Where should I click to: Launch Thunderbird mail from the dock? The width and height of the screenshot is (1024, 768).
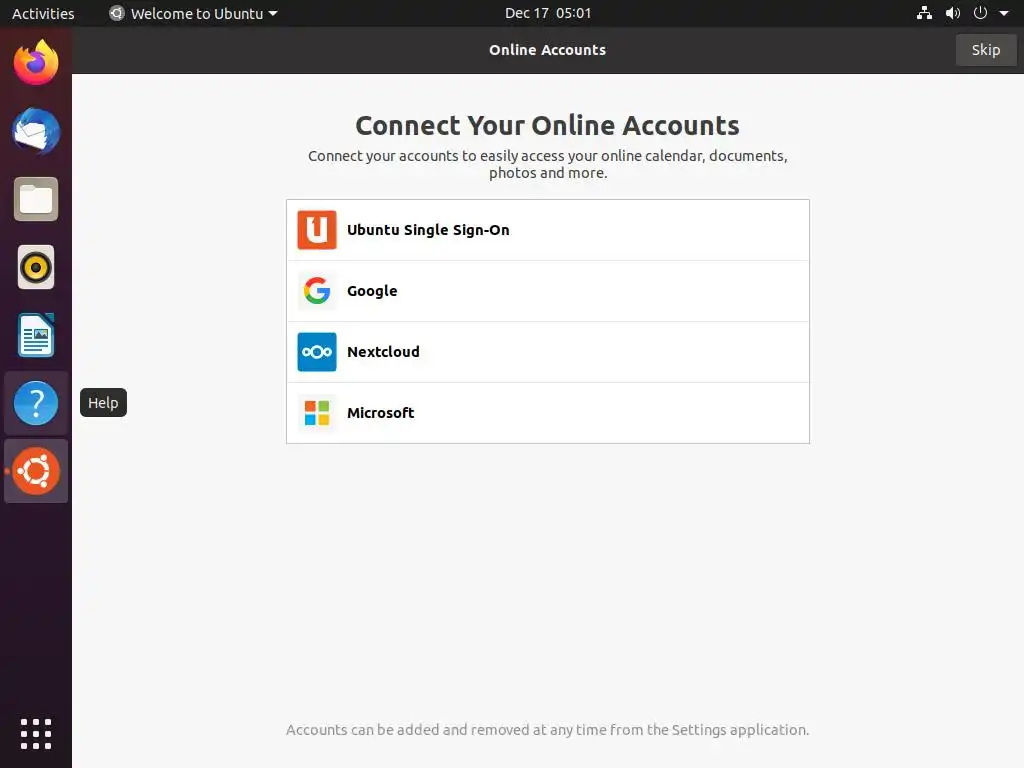pyautogui.click(x=36, y=131)
